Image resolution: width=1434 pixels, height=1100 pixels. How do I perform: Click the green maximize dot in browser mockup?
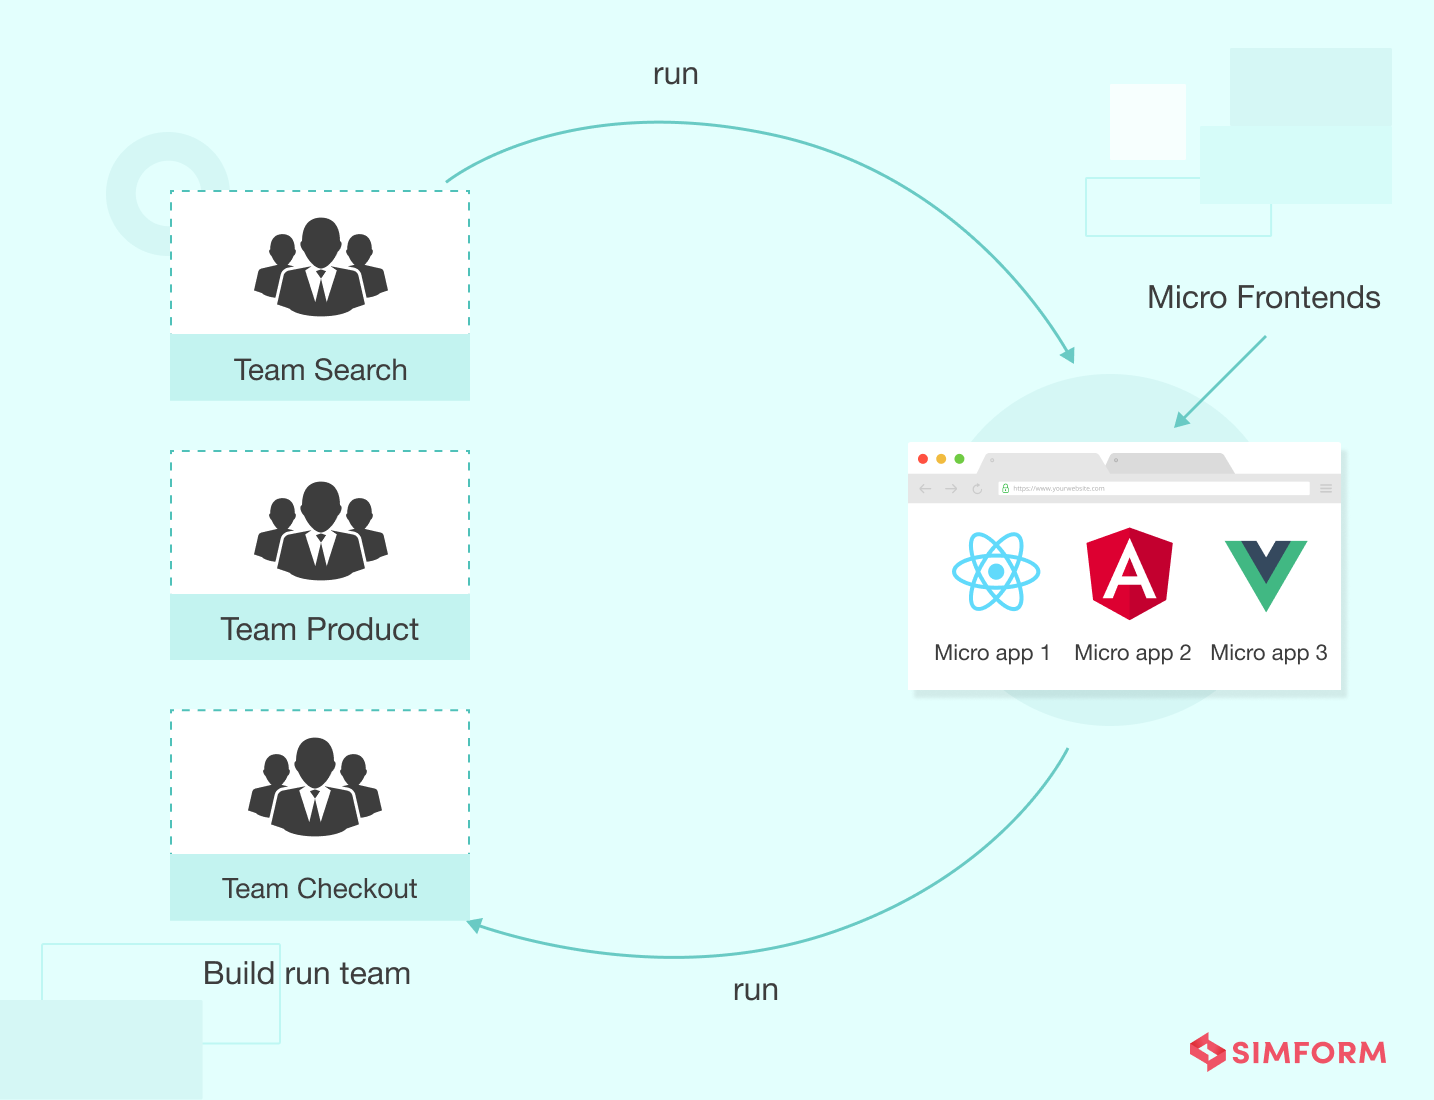(x=959, y=459)
